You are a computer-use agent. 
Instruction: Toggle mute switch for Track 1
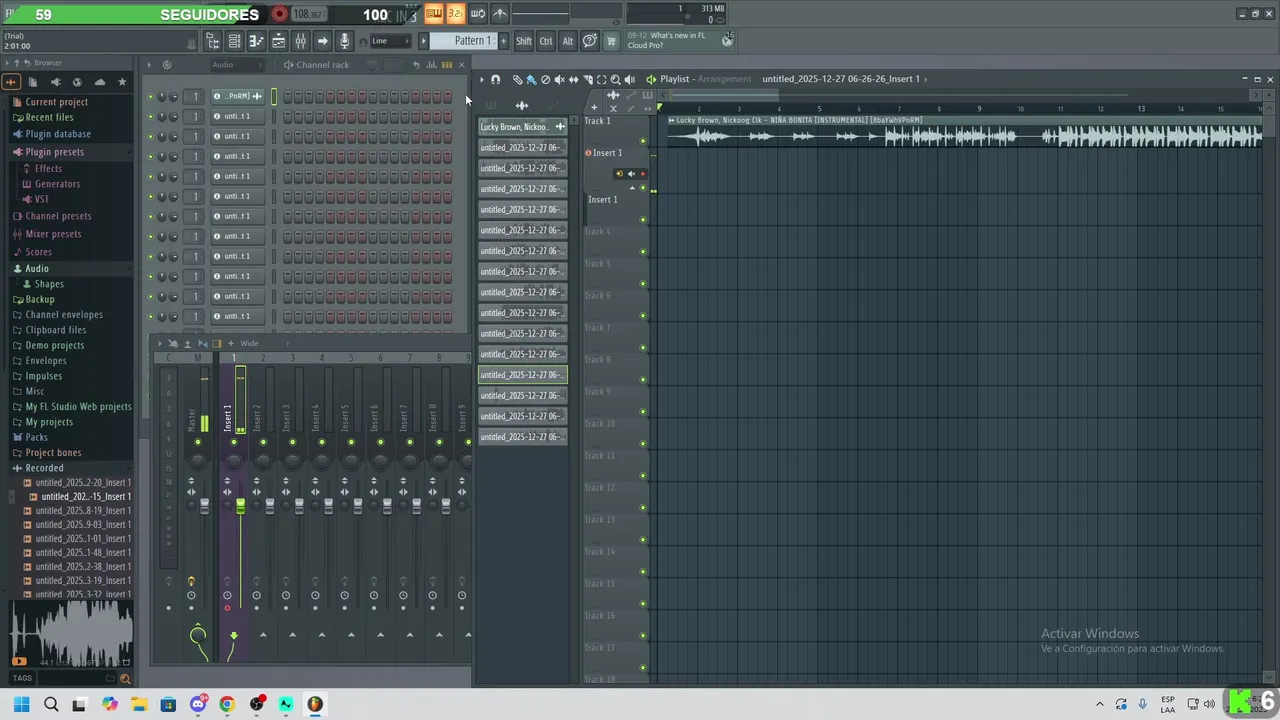tap(643, 141)
